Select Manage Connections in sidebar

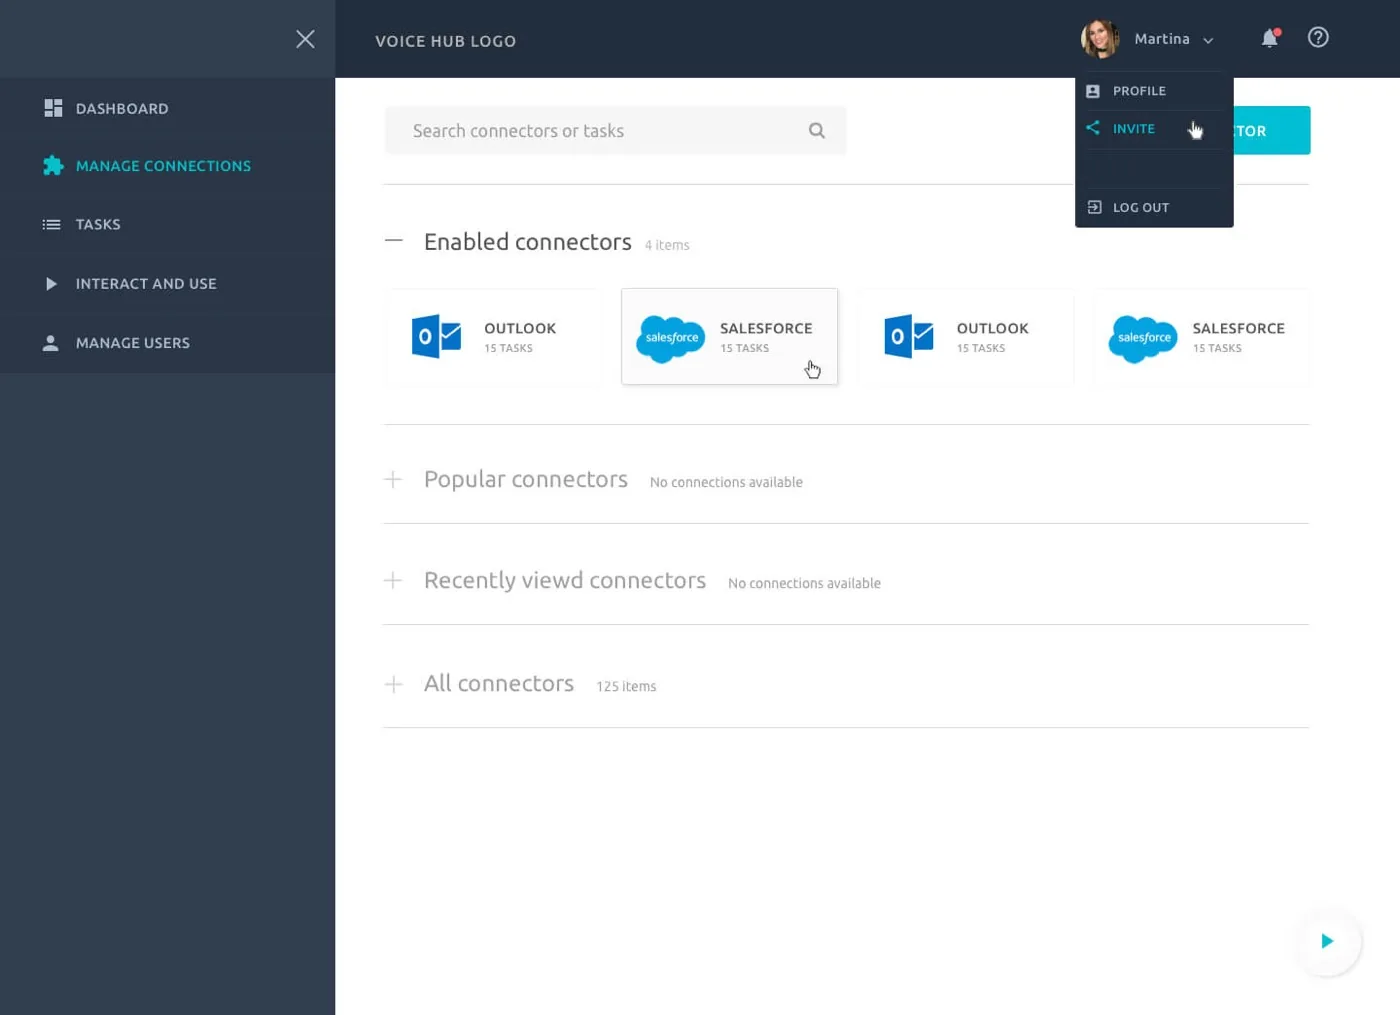(x=167, y=166)
